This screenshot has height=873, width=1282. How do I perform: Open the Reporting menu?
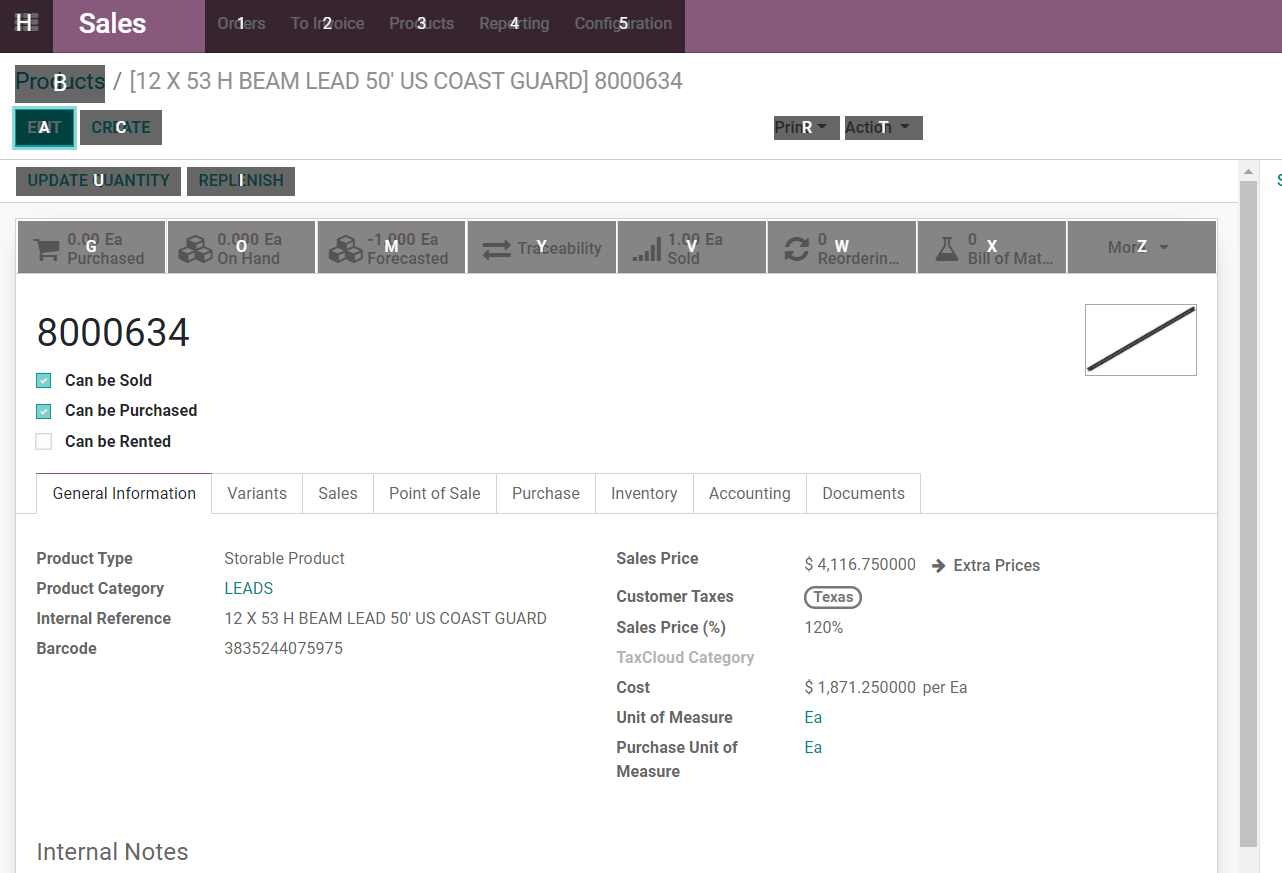coord(514,24)
